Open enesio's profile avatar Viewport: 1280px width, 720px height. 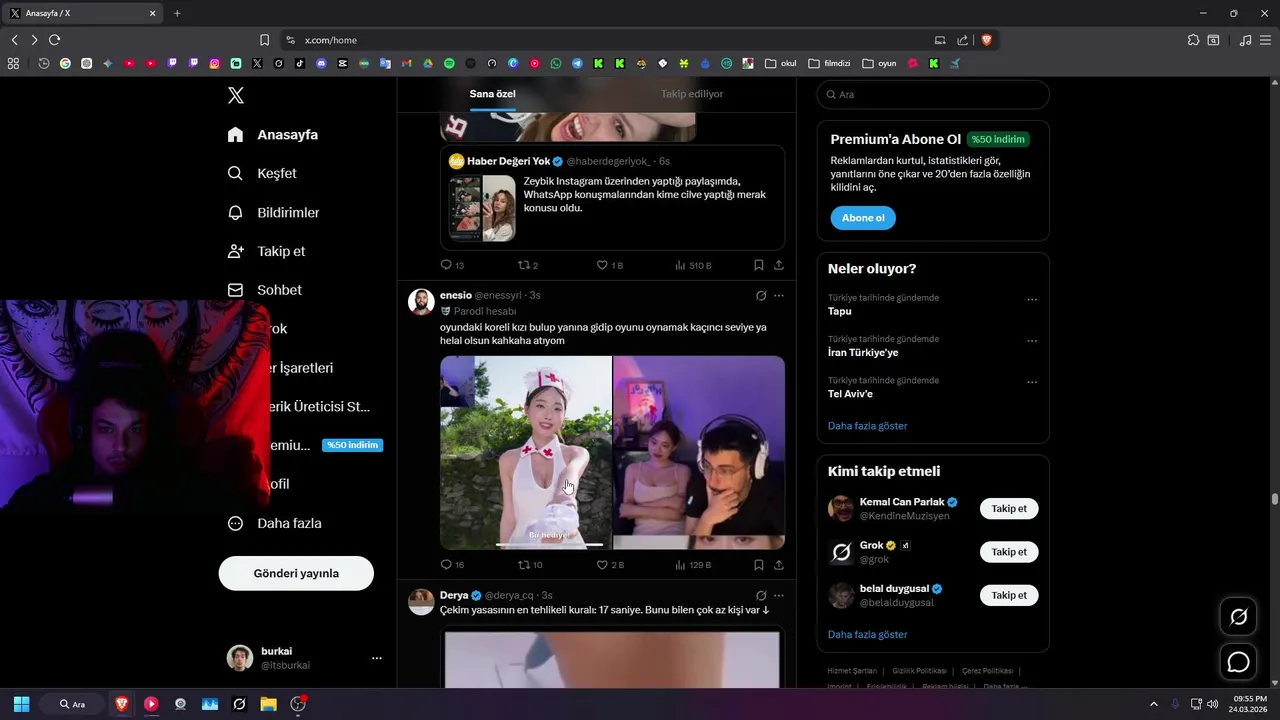421,302
